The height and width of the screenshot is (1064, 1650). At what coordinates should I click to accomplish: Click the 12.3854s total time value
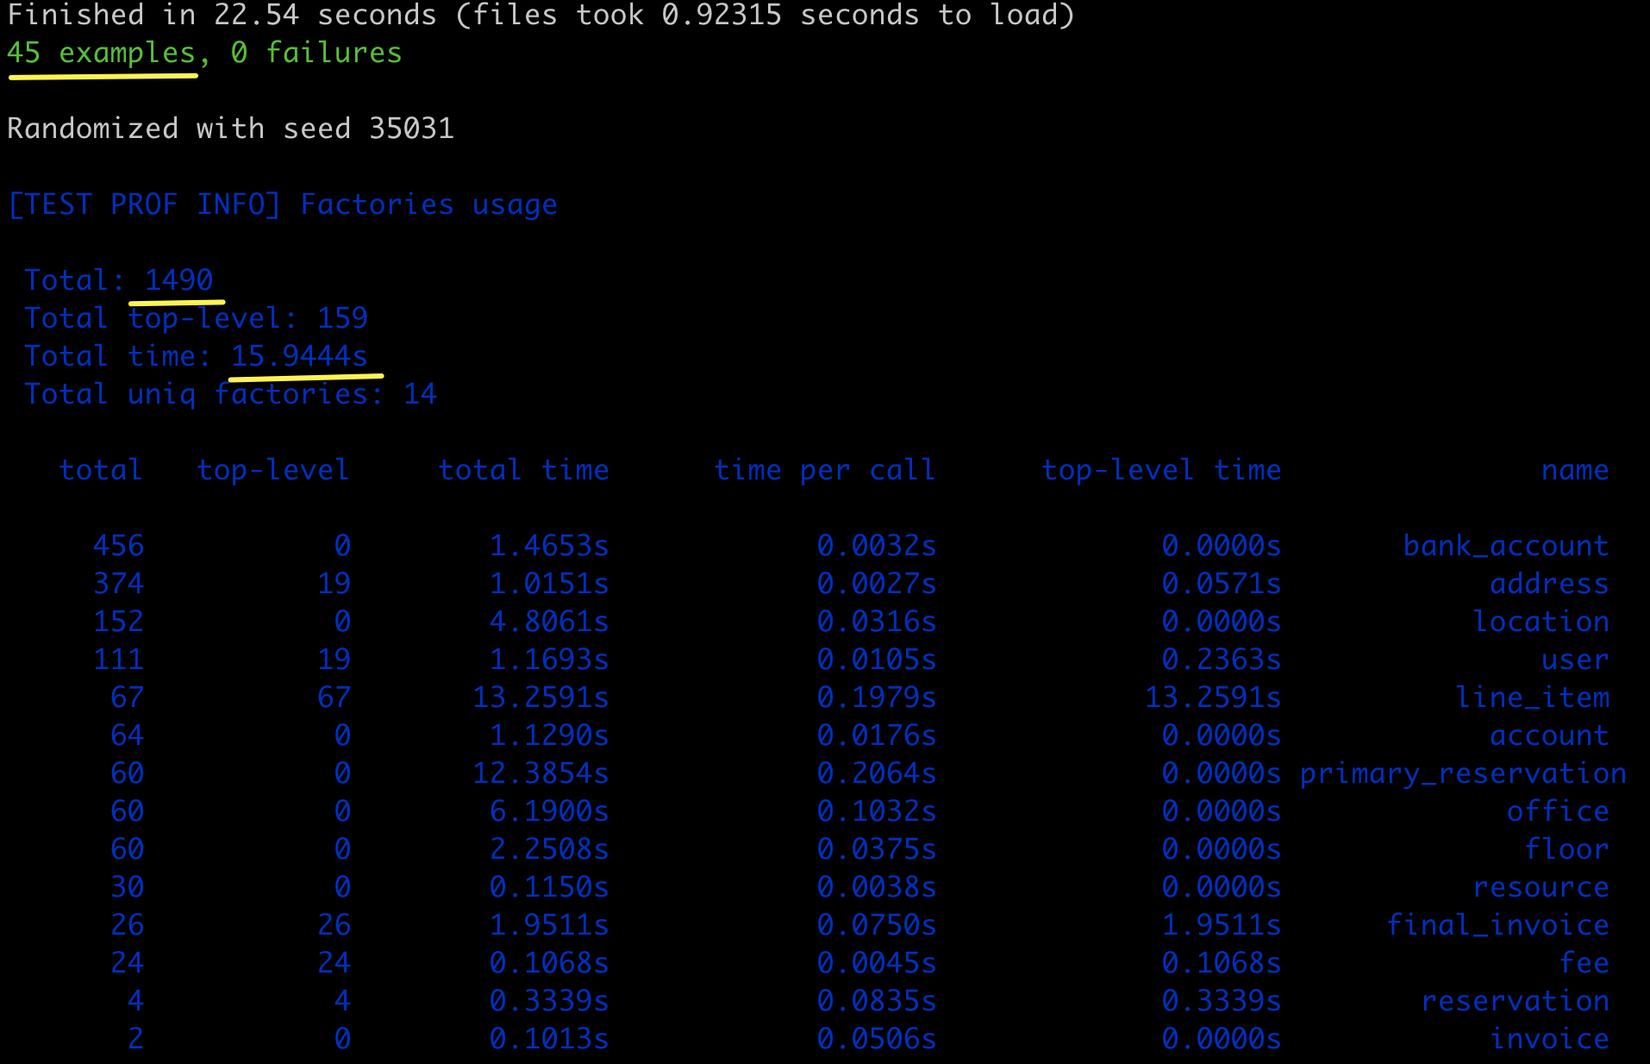(541, 775)
